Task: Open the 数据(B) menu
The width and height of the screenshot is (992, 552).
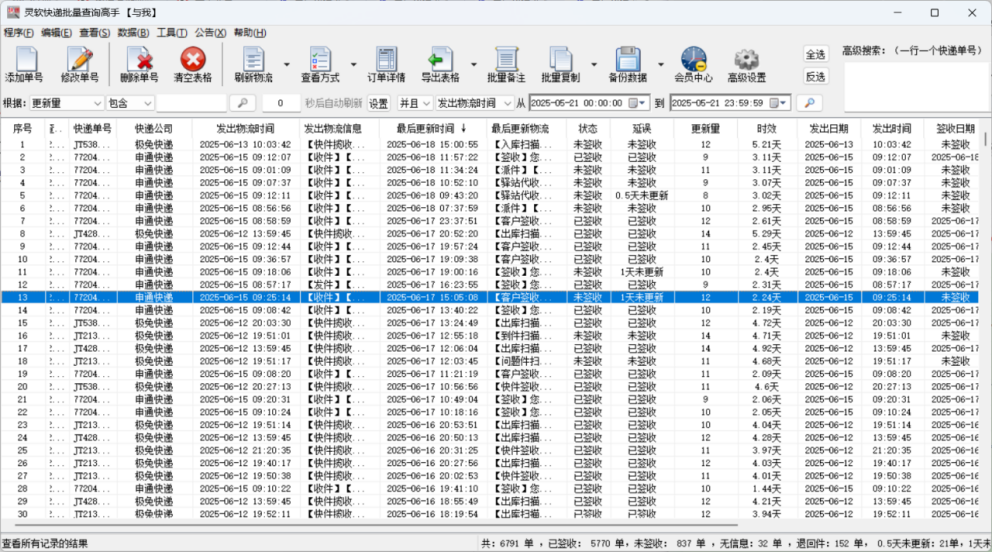Action: pos(133,32)
